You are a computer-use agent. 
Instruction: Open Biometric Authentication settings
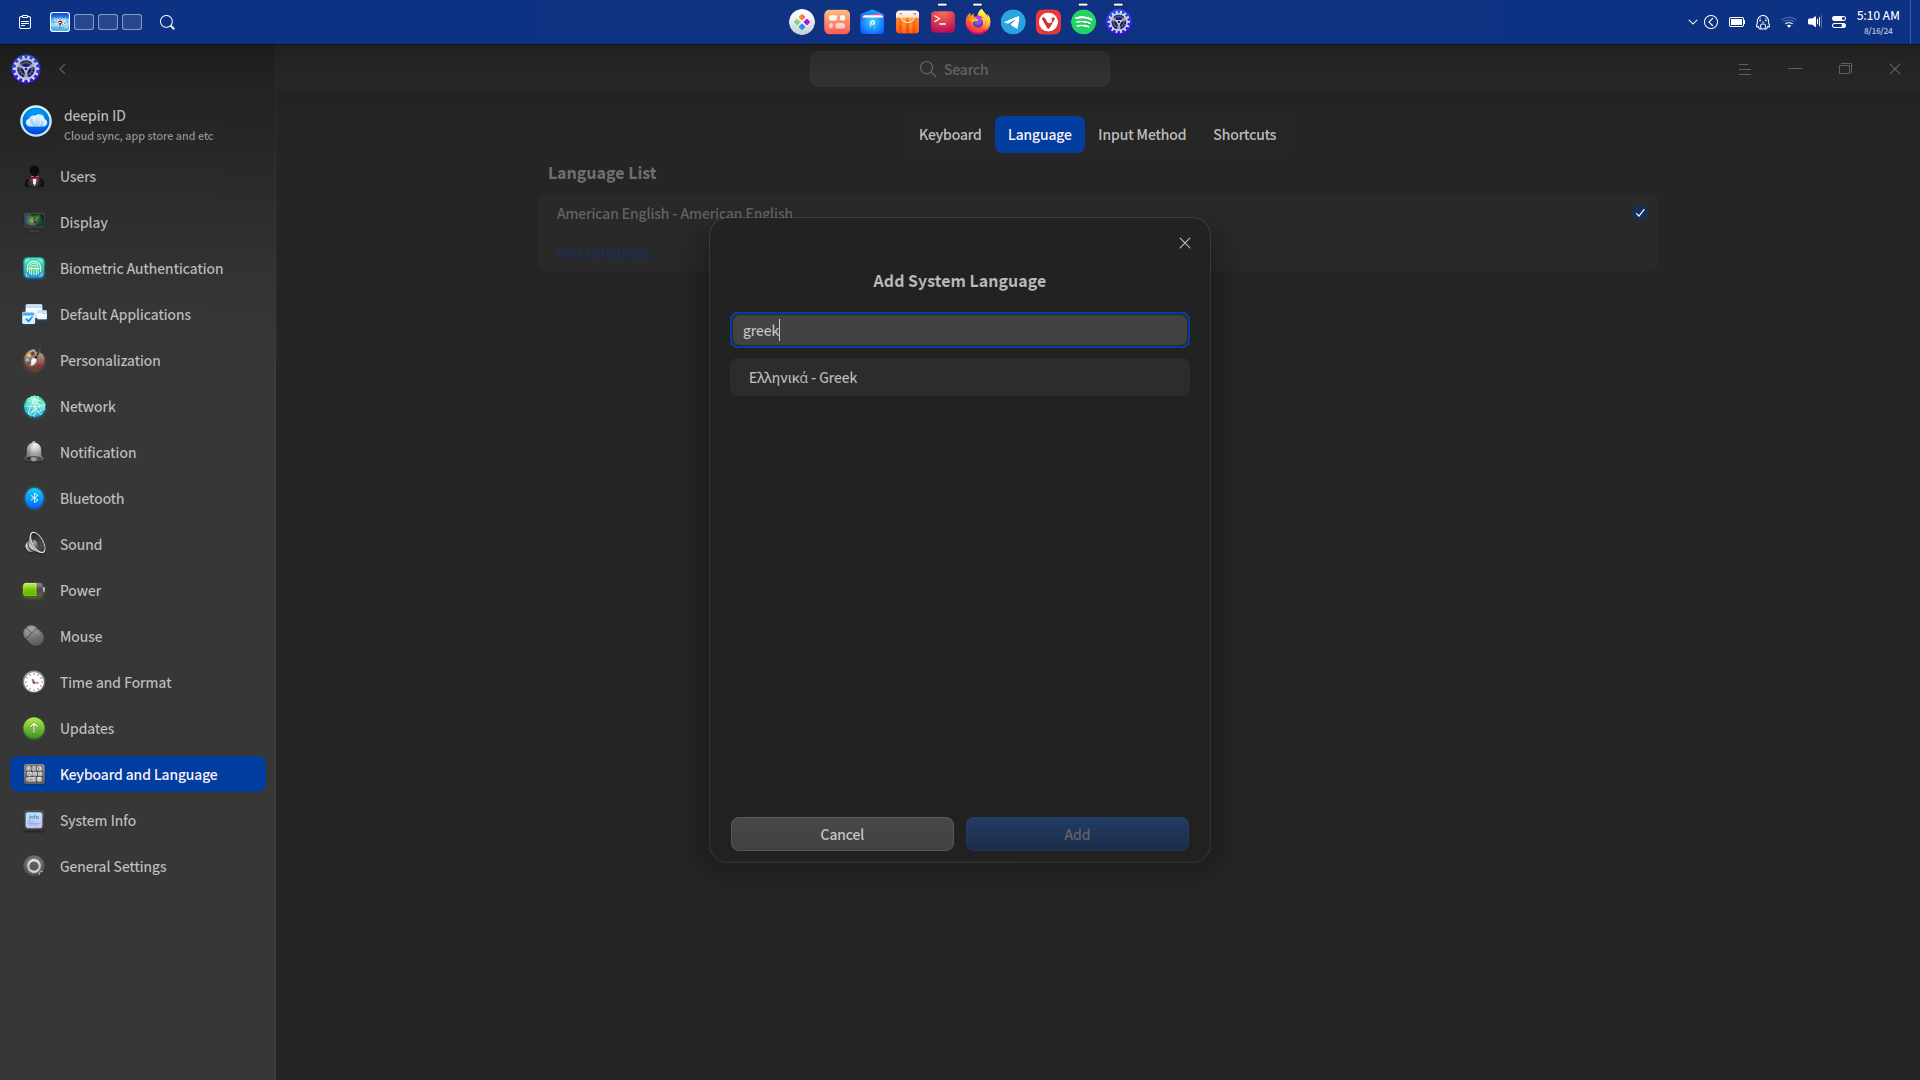138,269
